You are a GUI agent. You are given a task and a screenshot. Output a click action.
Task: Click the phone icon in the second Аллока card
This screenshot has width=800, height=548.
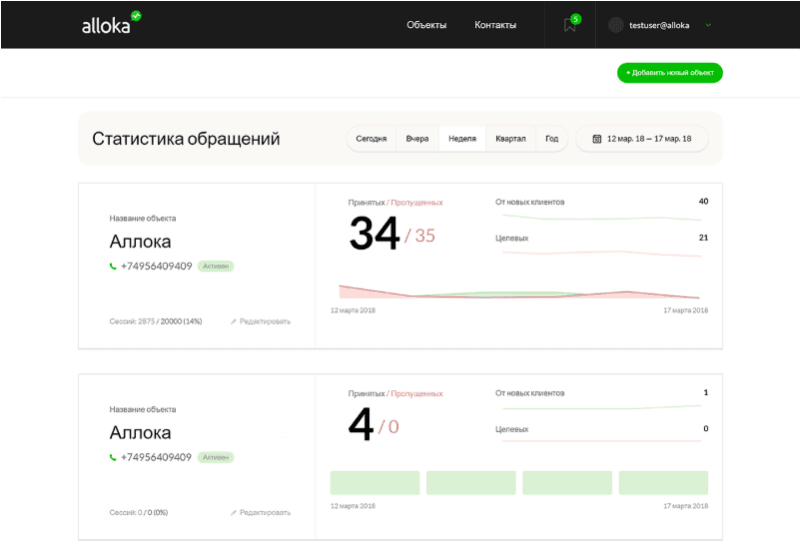(x=113, y=457)
